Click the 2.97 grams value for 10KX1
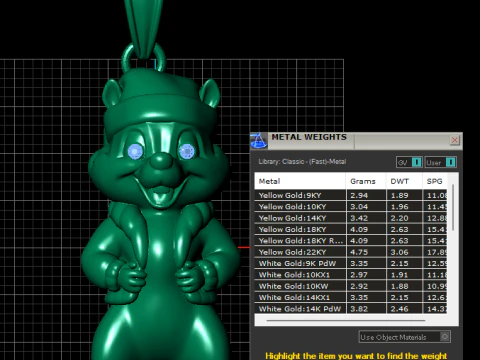Viewport: 480px width, 360px height. coord(359,275)
